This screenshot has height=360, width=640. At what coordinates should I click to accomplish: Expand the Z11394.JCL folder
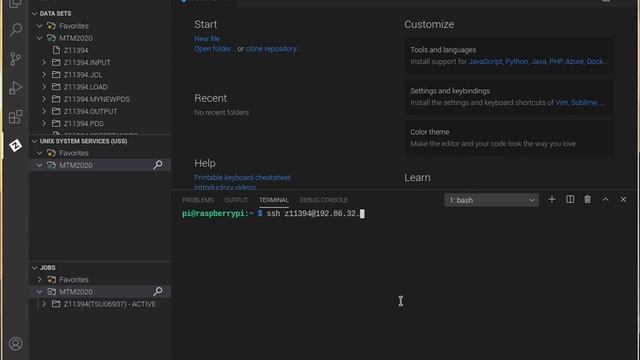[44, 75]
